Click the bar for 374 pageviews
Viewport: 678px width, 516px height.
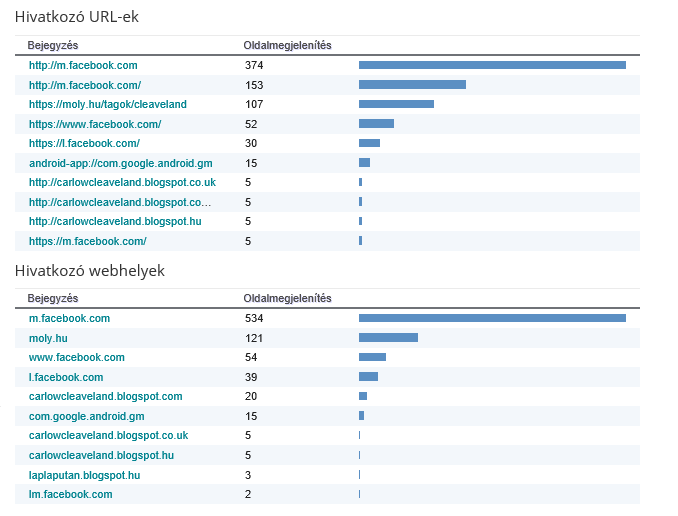[x=492, y=65]
